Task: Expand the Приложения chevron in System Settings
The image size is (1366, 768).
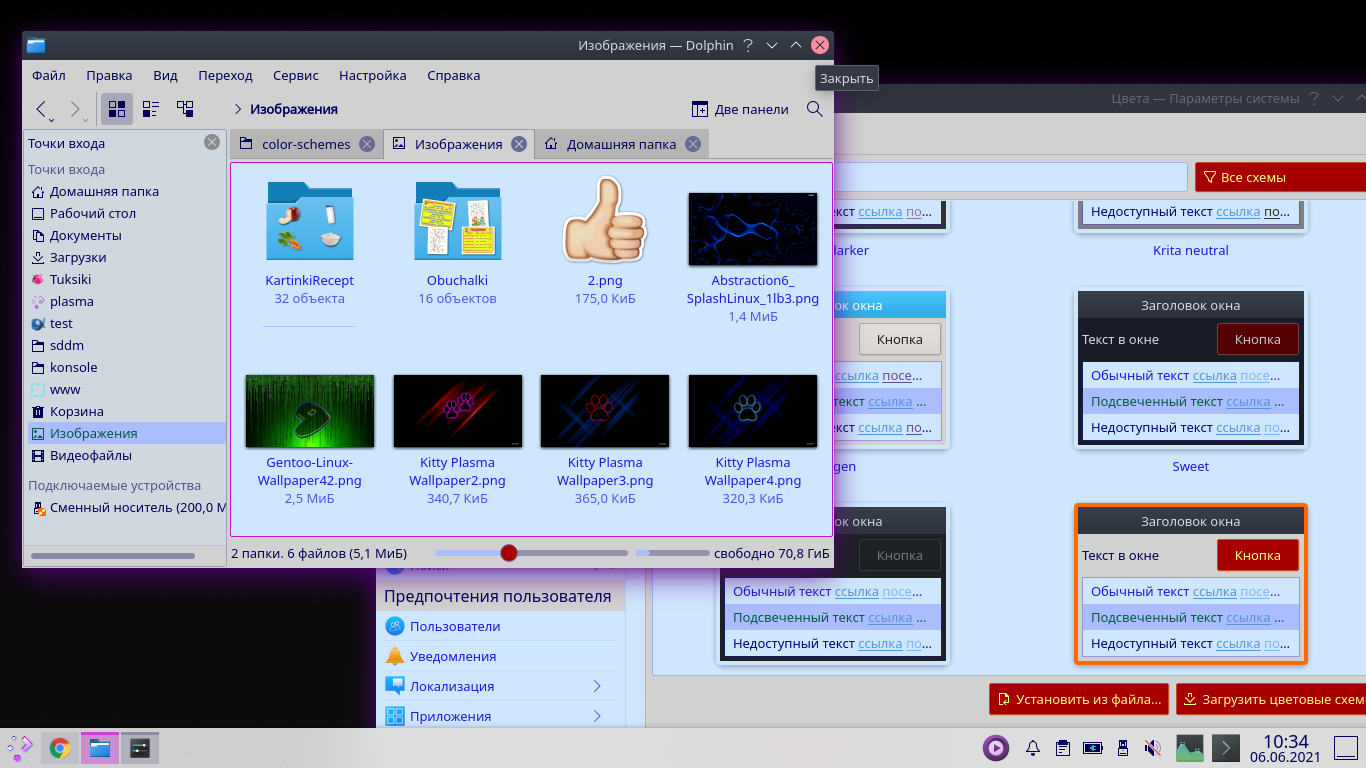Action: coord(597,716)
